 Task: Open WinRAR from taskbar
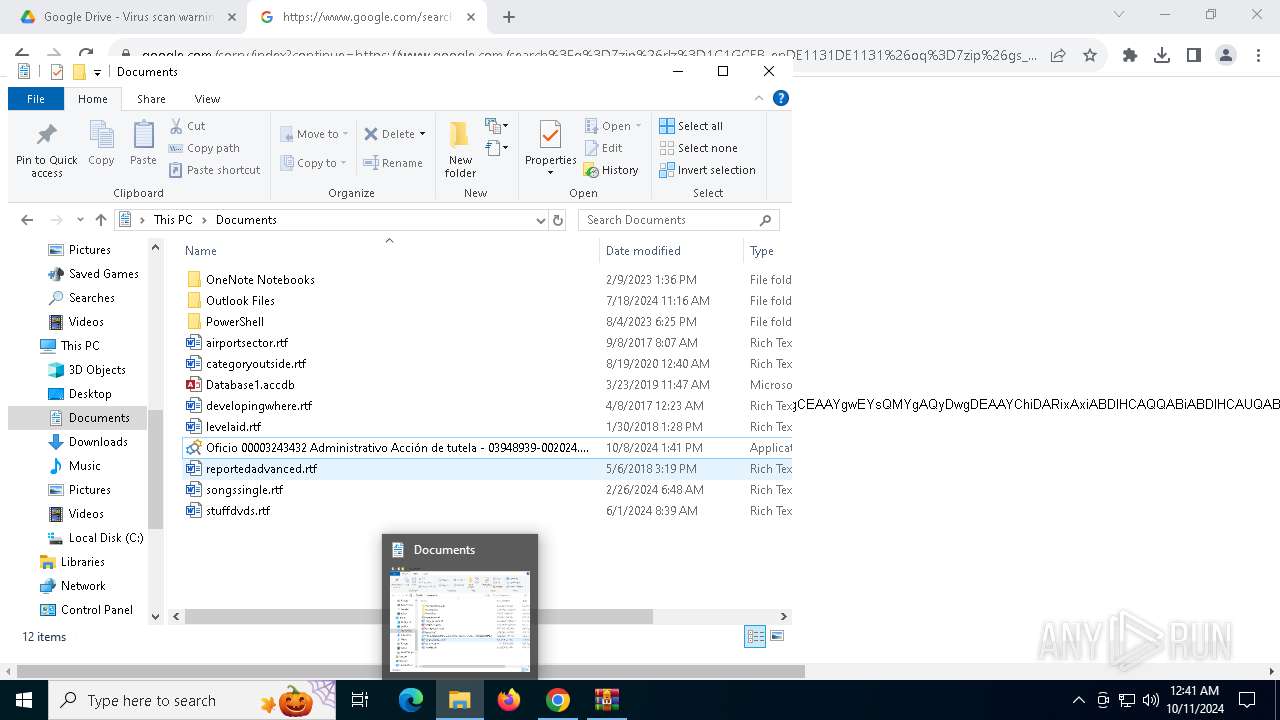(607, 700)
